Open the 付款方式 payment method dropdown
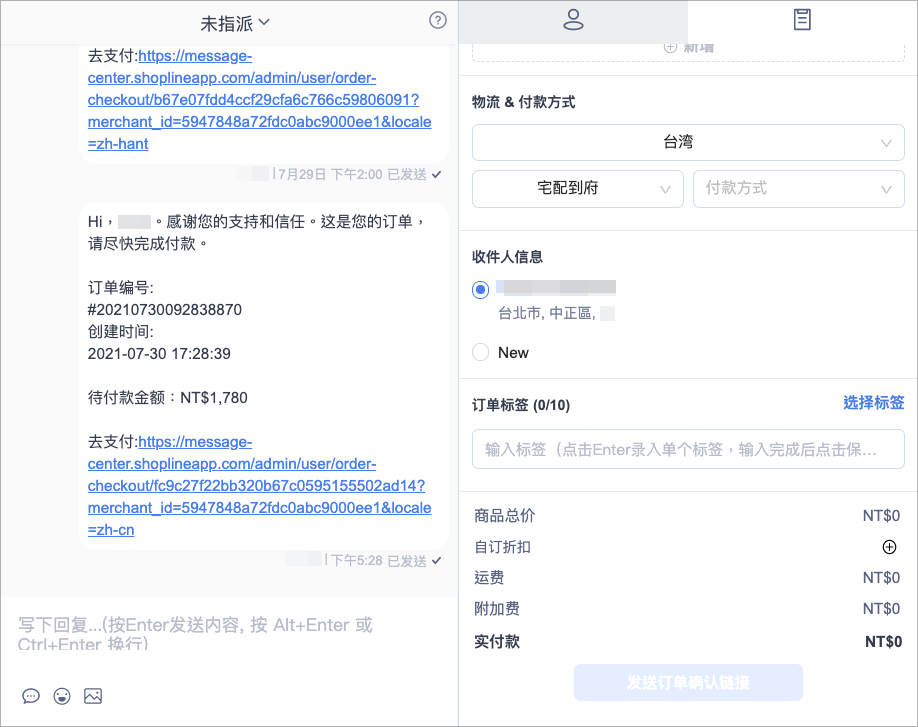The height and width of the screenshot is (727, 918). [799, 188]
